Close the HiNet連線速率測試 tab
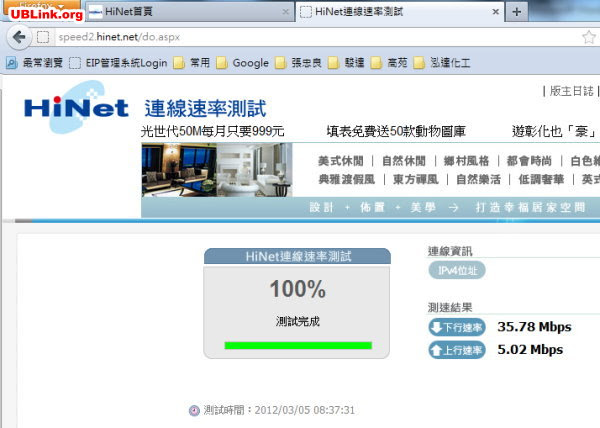Viewport: 600px width, 428px height. click(496, 12)
